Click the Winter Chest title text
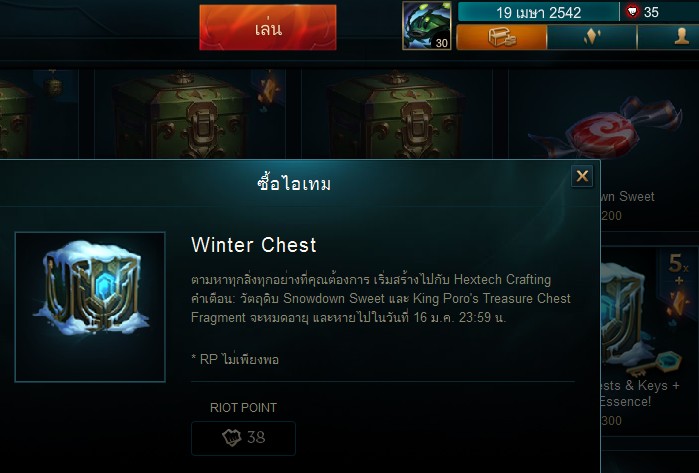This screenshot has height=473, width=699. tap(254, 245)
